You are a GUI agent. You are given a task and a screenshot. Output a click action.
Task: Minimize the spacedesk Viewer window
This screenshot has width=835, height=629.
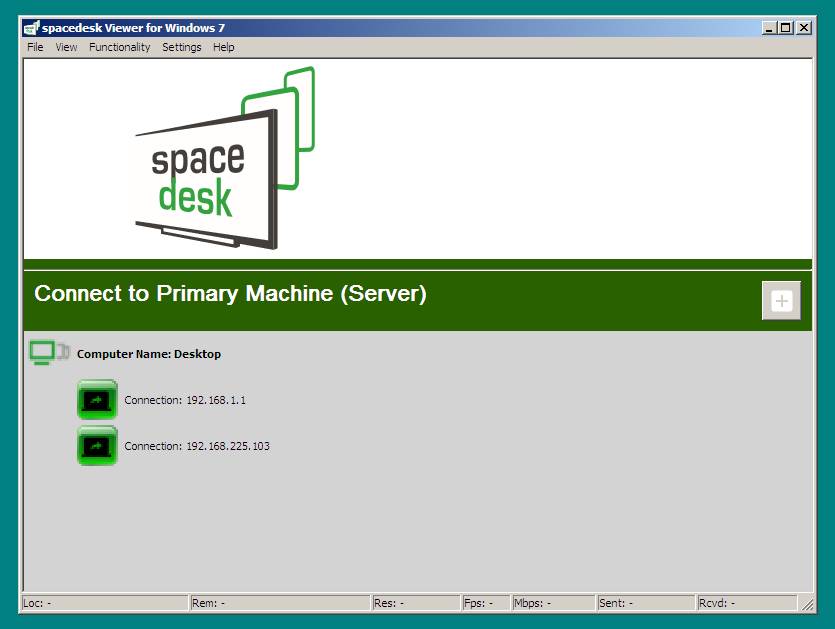click(768, 28)
